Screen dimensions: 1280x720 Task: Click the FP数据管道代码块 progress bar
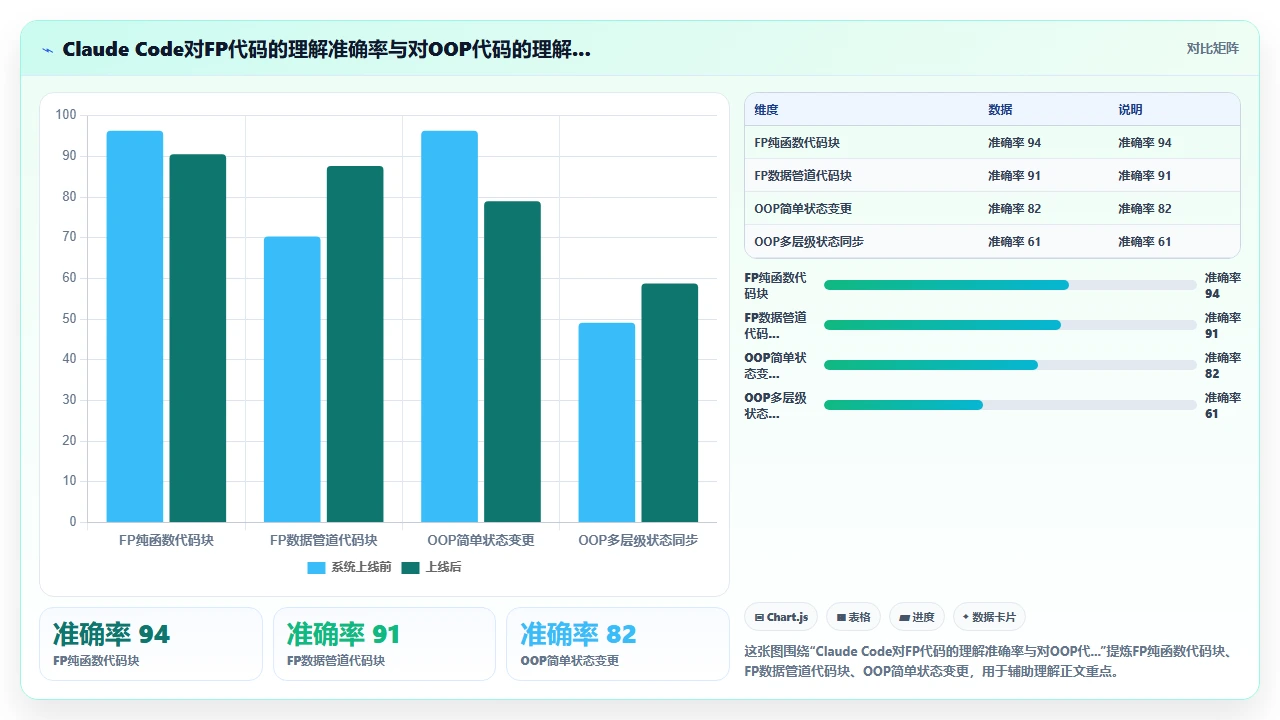coord(1010,325)
